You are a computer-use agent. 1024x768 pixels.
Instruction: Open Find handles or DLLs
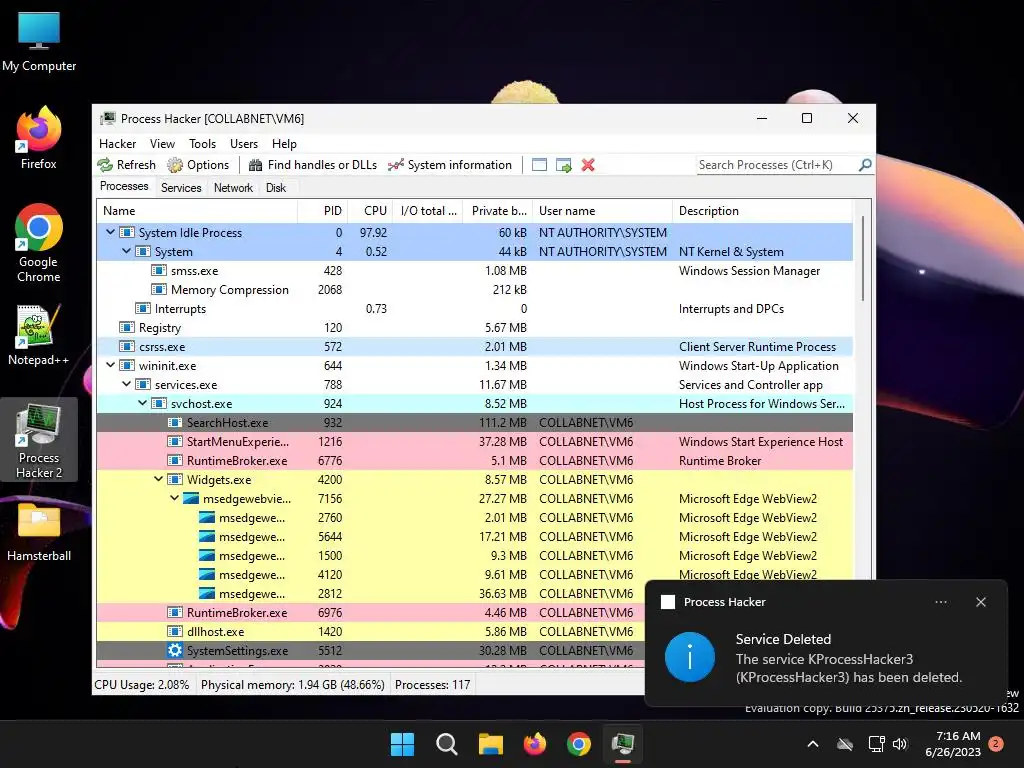coord(313,165)
